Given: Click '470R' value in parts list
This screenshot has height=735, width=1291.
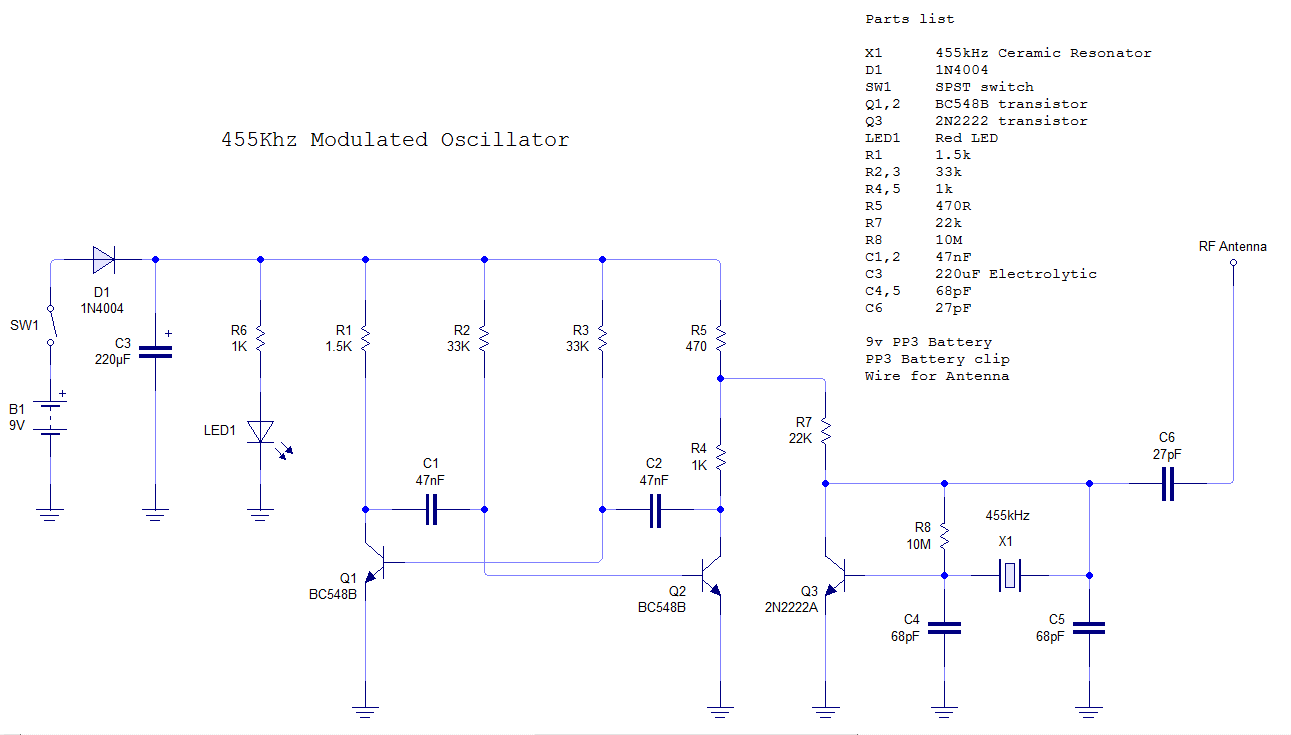Looking at the screenshot, I should (x=953, y=206).
